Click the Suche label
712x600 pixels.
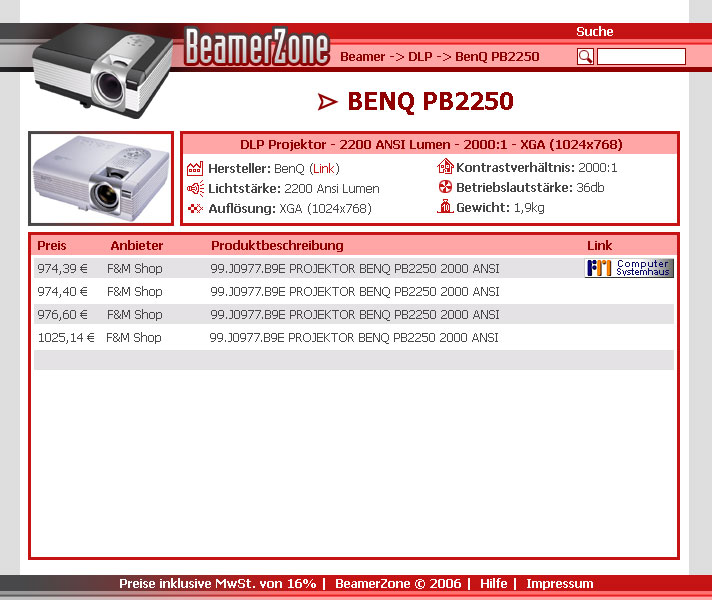pos(594,31)
